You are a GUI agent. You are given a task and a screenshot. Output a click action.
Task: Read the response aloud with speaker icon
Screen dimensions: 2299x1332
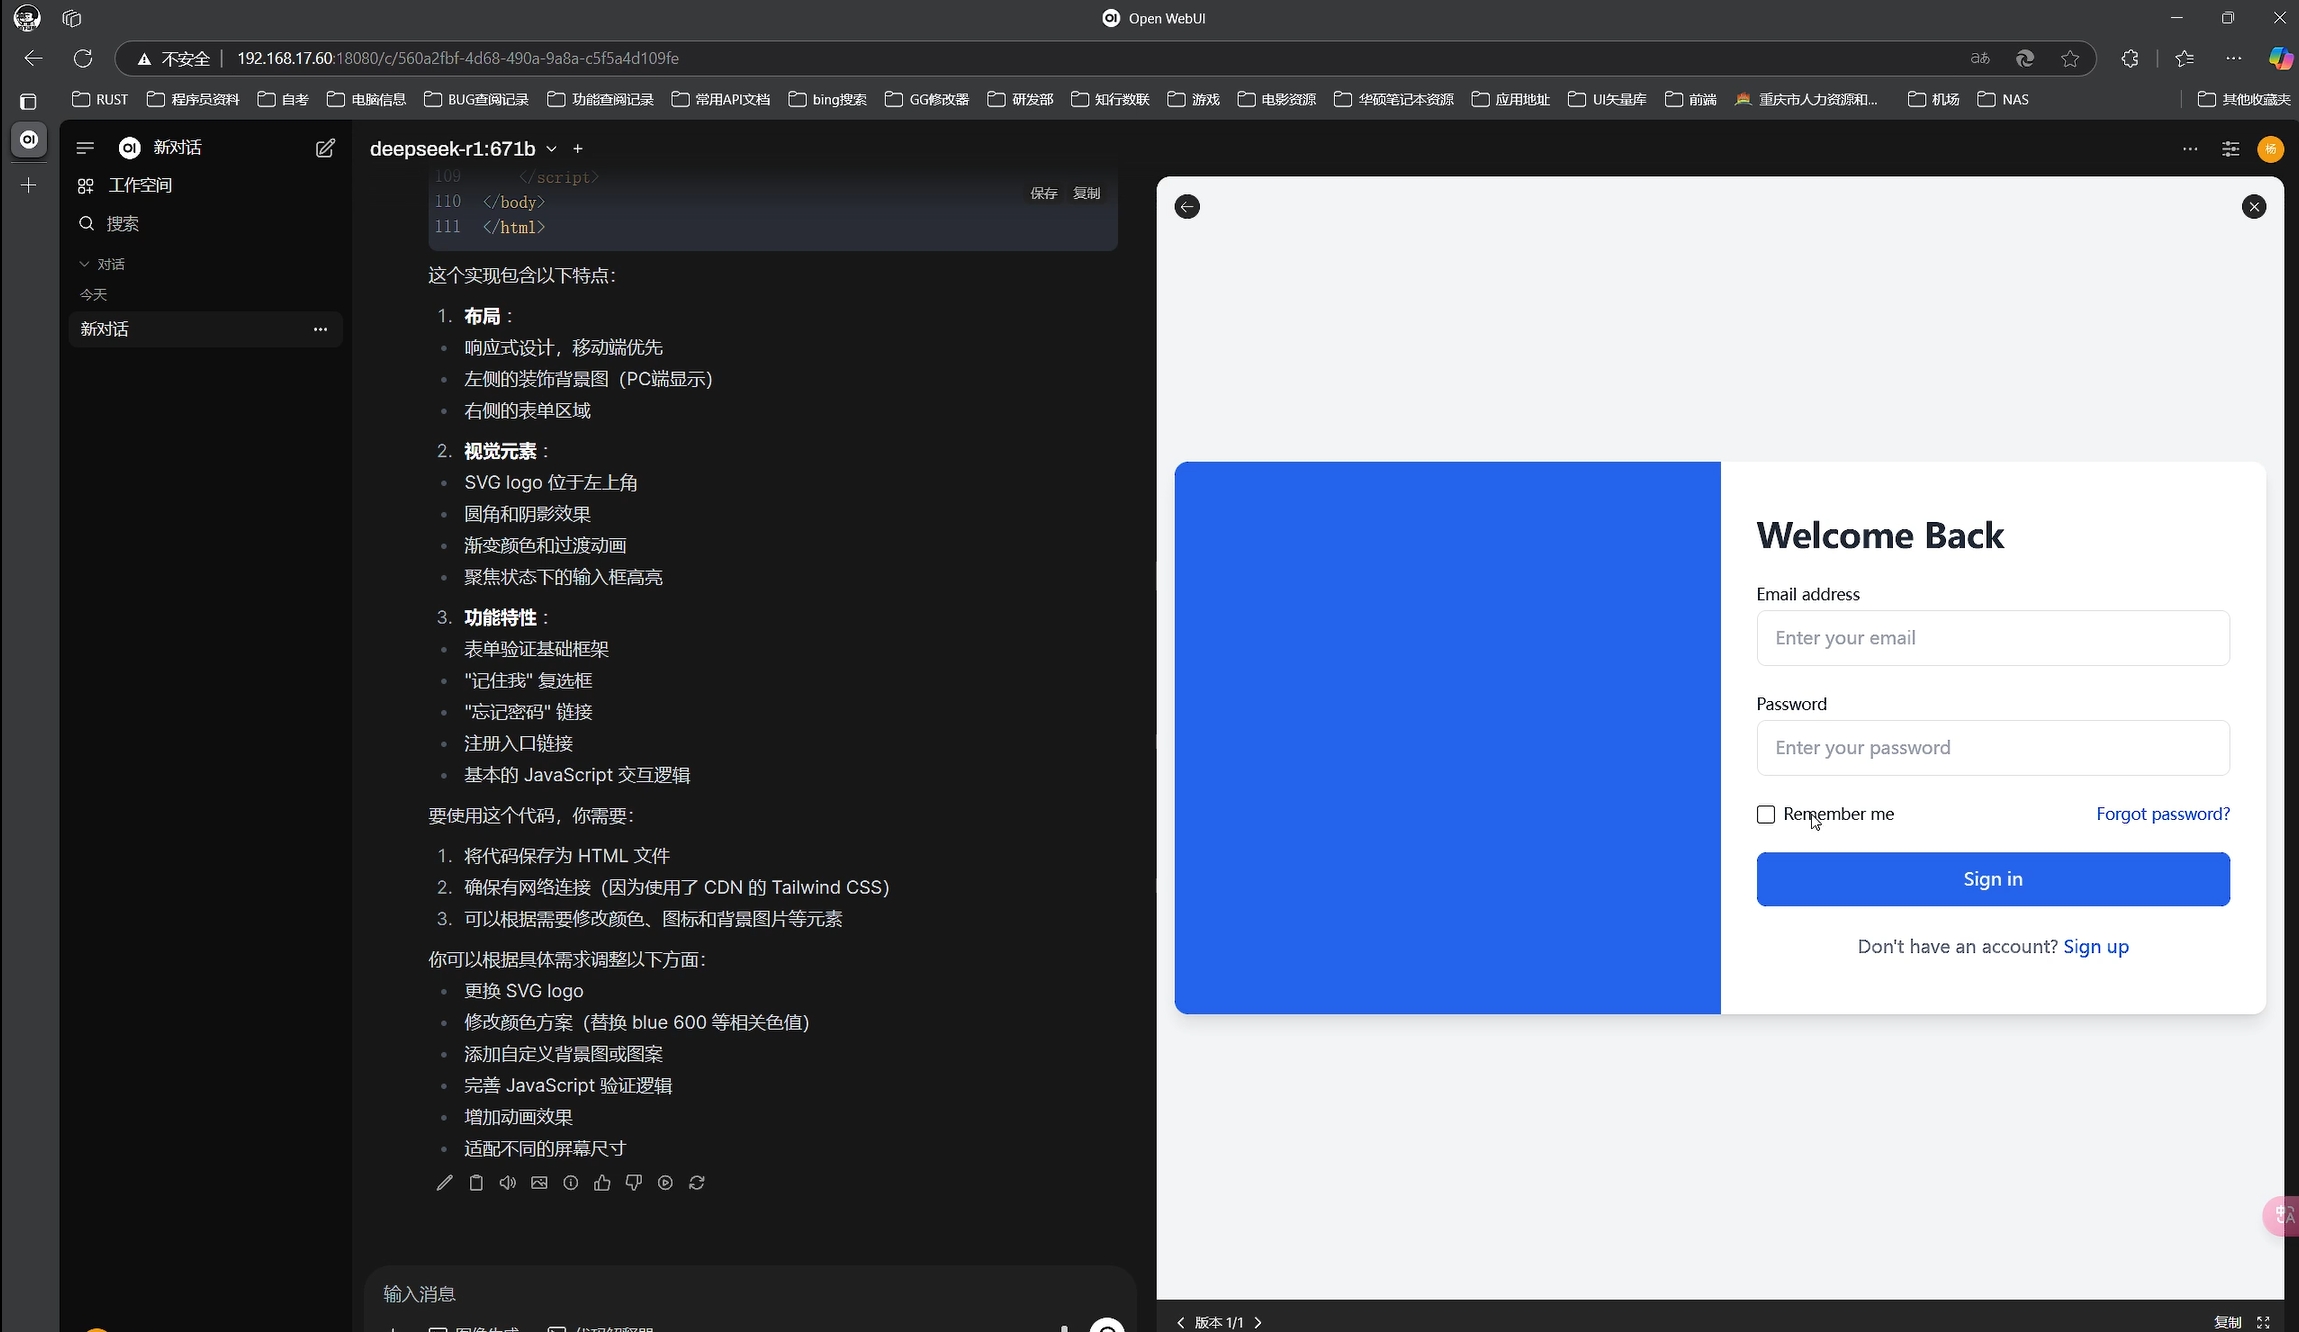click(508, 1183)
